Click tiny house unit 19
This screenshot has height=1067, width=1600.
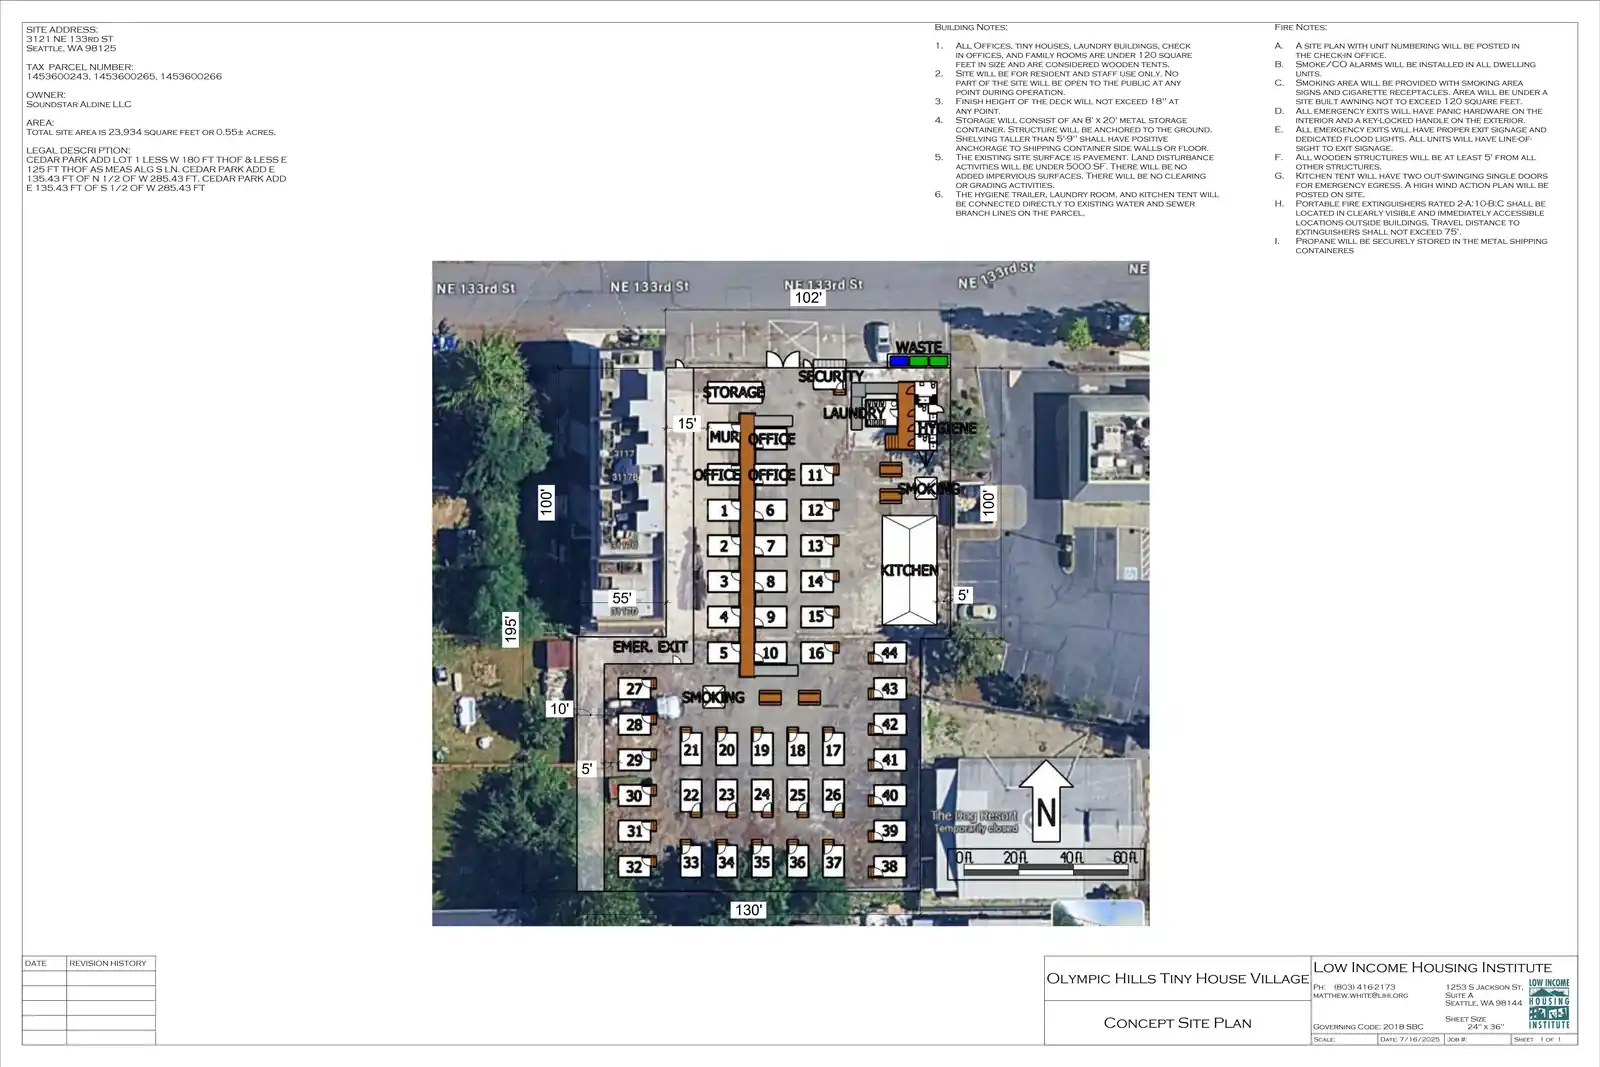tap(762, 750)
